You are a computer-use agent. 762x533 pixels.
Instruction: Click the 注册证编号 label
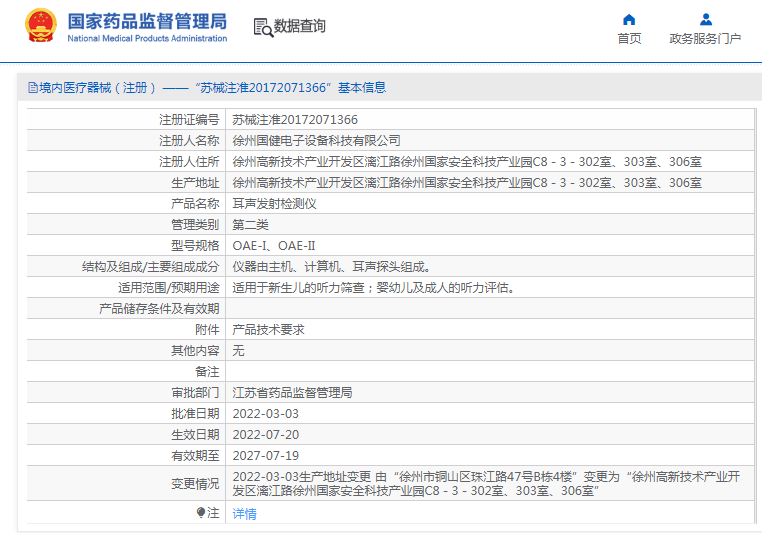189,120
